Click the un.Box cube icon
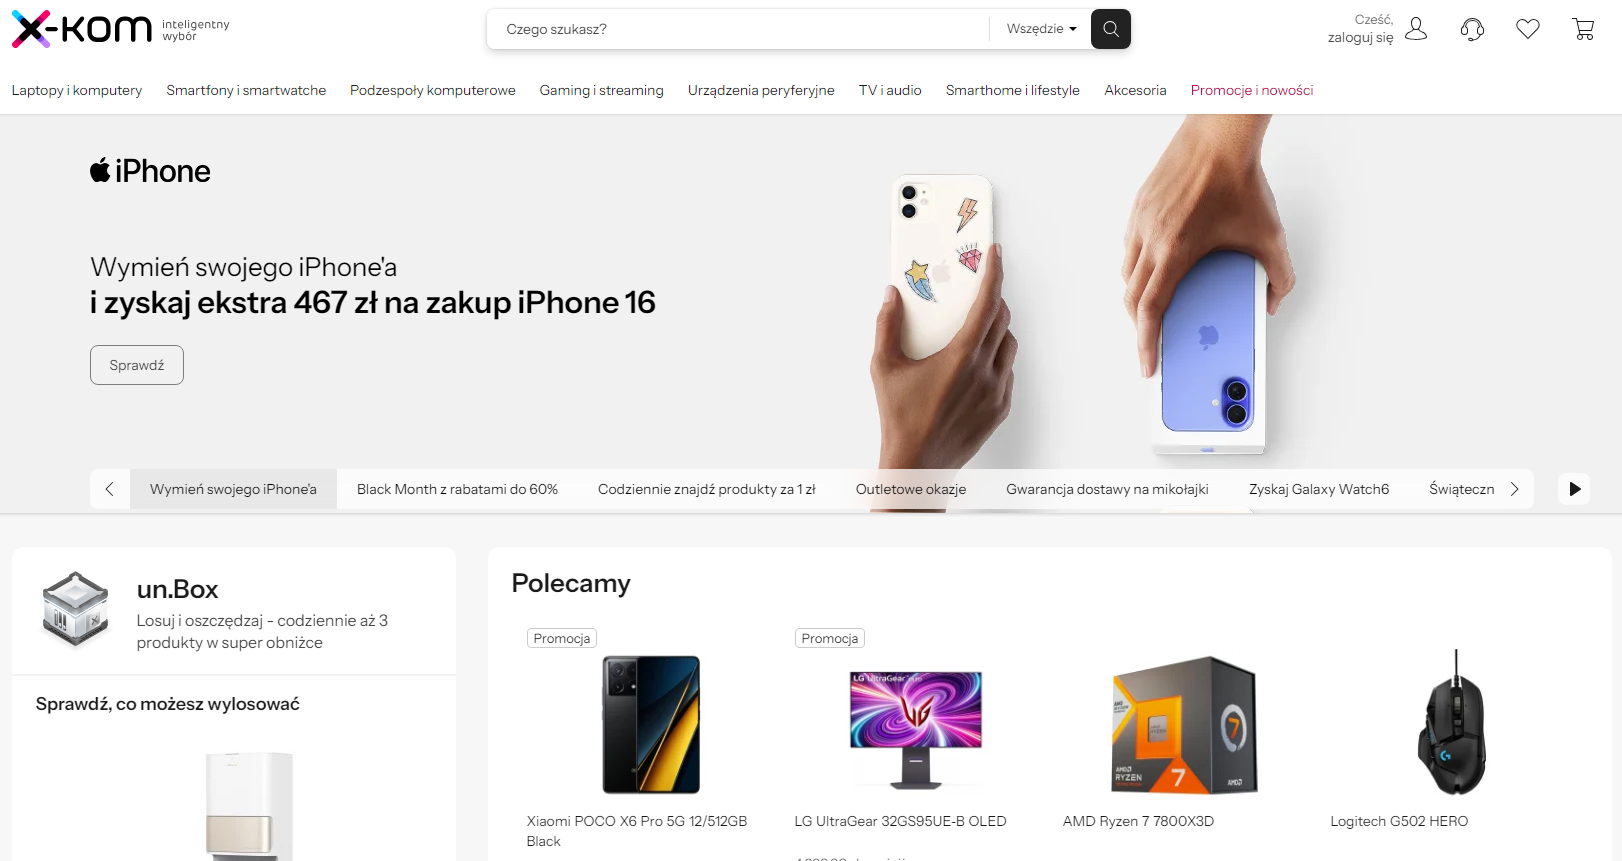This screenshot has height=861, width=1622. (x=75, y=609)
